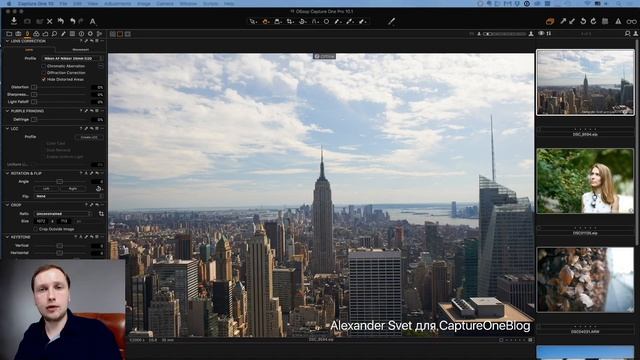Toggle the orange Edit Selected Variants icon
This screenshot has width=640, height=360.
550,21
